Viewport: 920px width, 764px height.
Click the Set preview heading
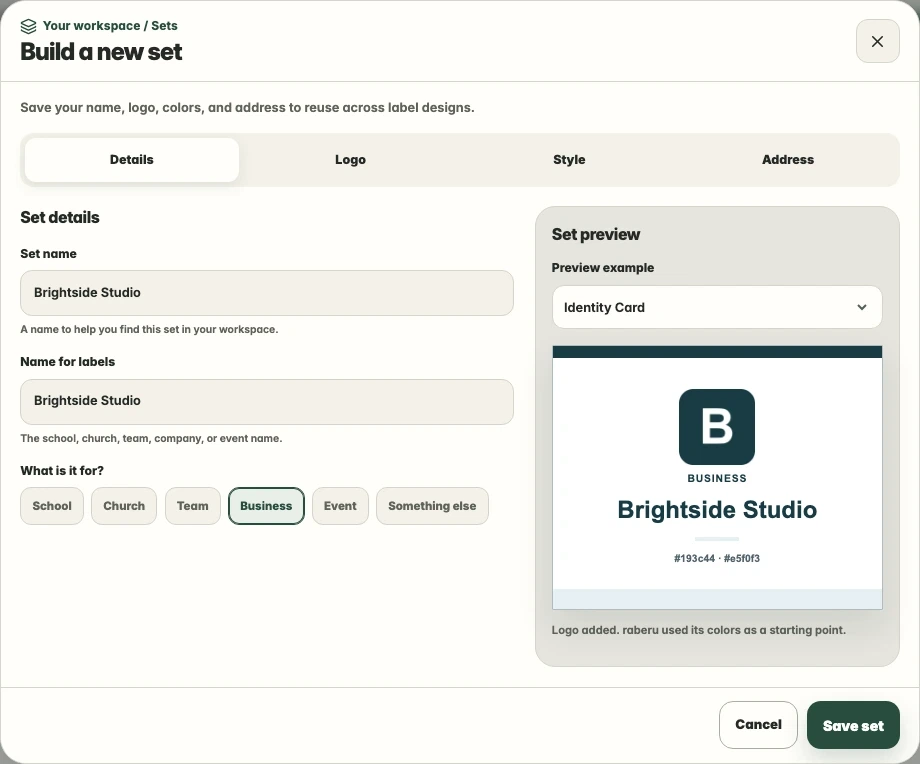596,234
